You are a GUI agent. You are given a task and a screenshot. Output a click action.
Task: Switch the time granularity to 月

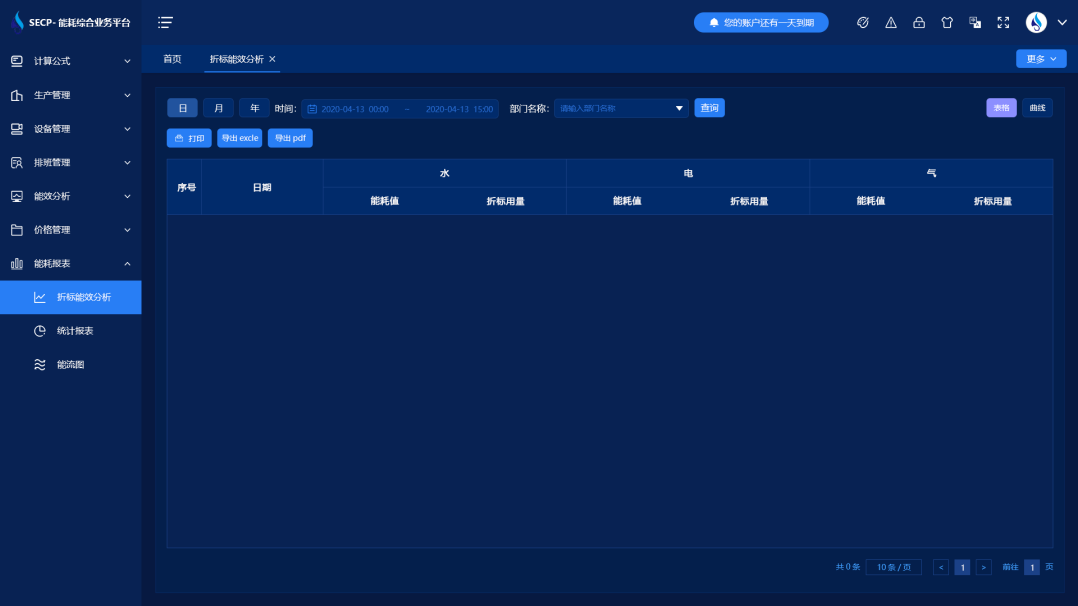click(x=218, y=108)
